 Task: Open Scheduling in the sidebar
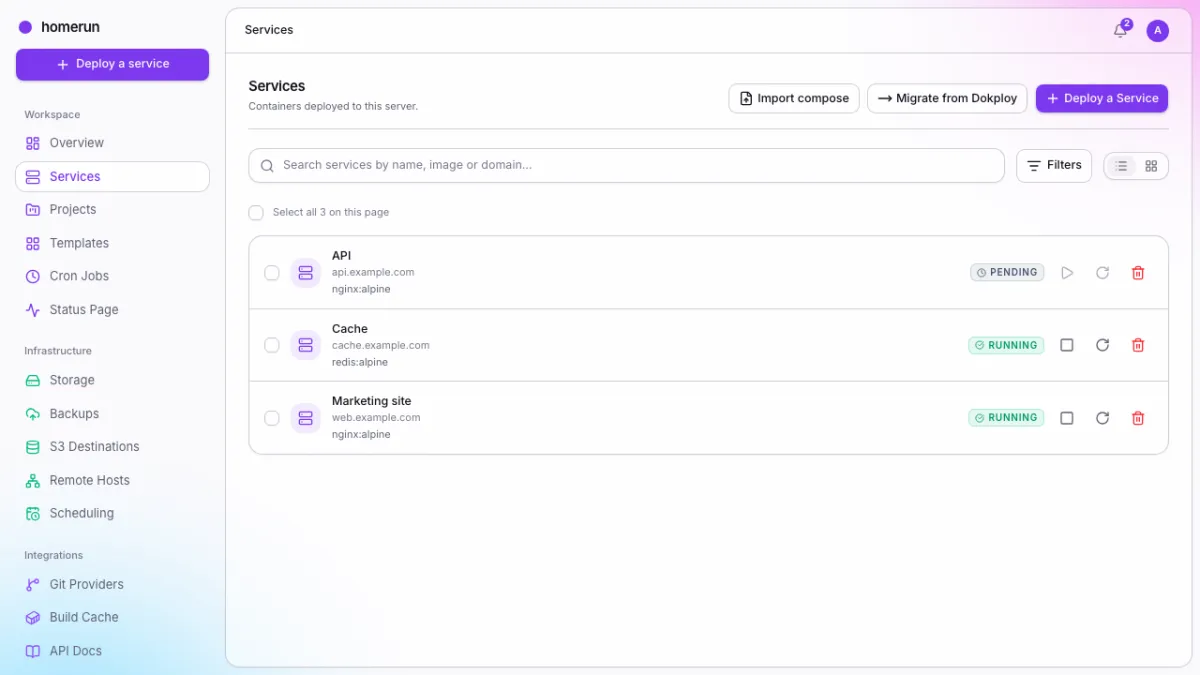pos(112,513)
